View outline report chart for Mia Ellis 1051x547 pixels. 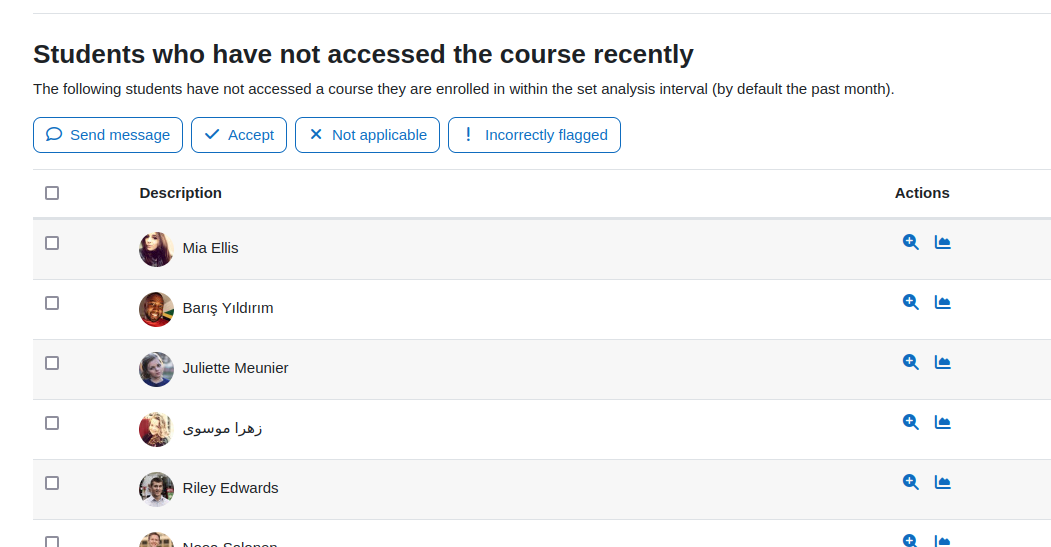942,242
